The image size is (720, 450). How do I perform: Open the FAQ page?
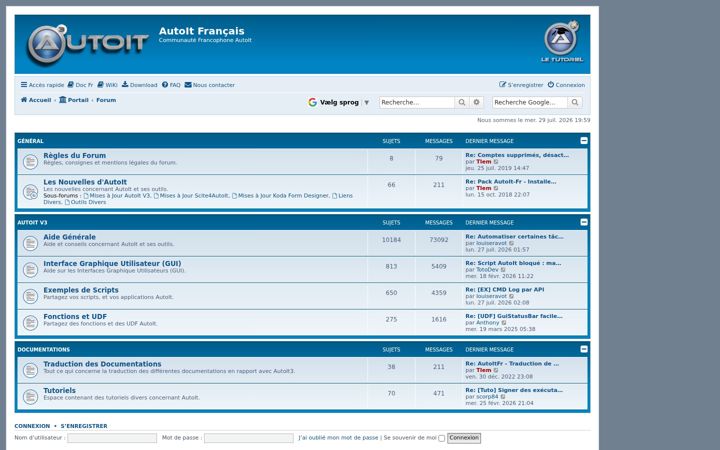tap(171, 85)
